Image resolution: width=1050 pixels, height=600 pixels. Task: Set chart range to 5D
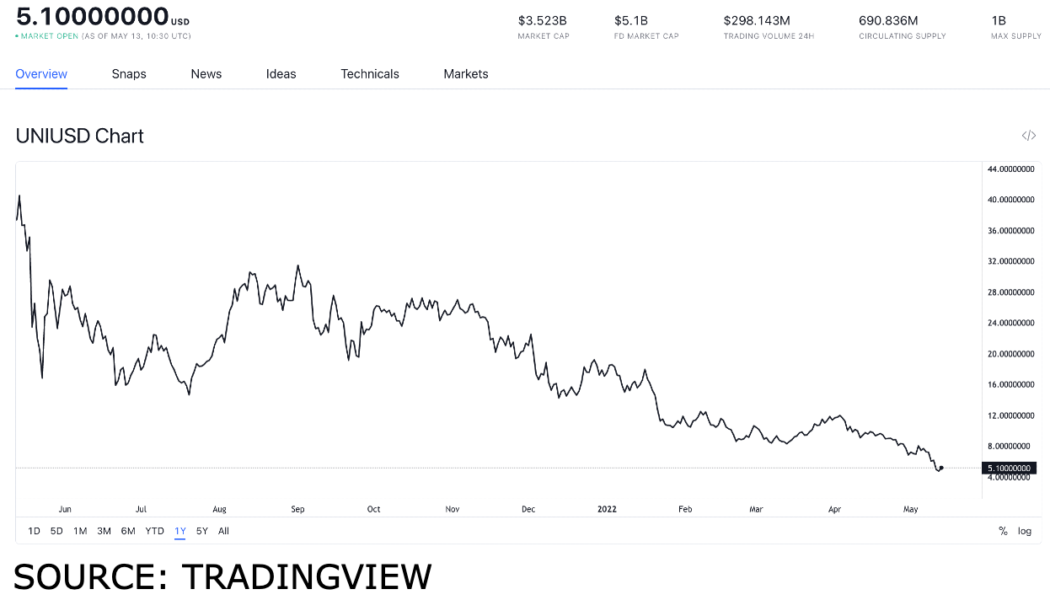[x=57, y=531]
